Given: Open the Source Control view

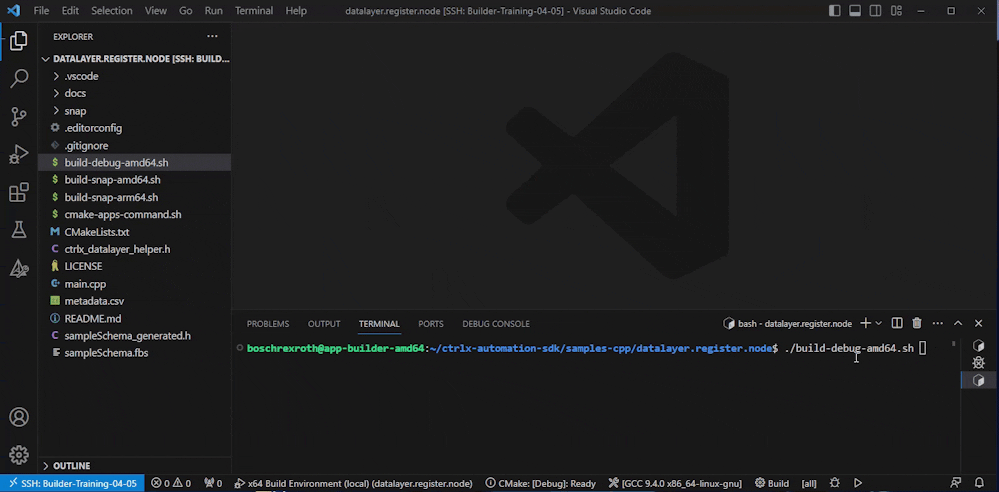Looking at the screenshot, I should click(18, 117).
